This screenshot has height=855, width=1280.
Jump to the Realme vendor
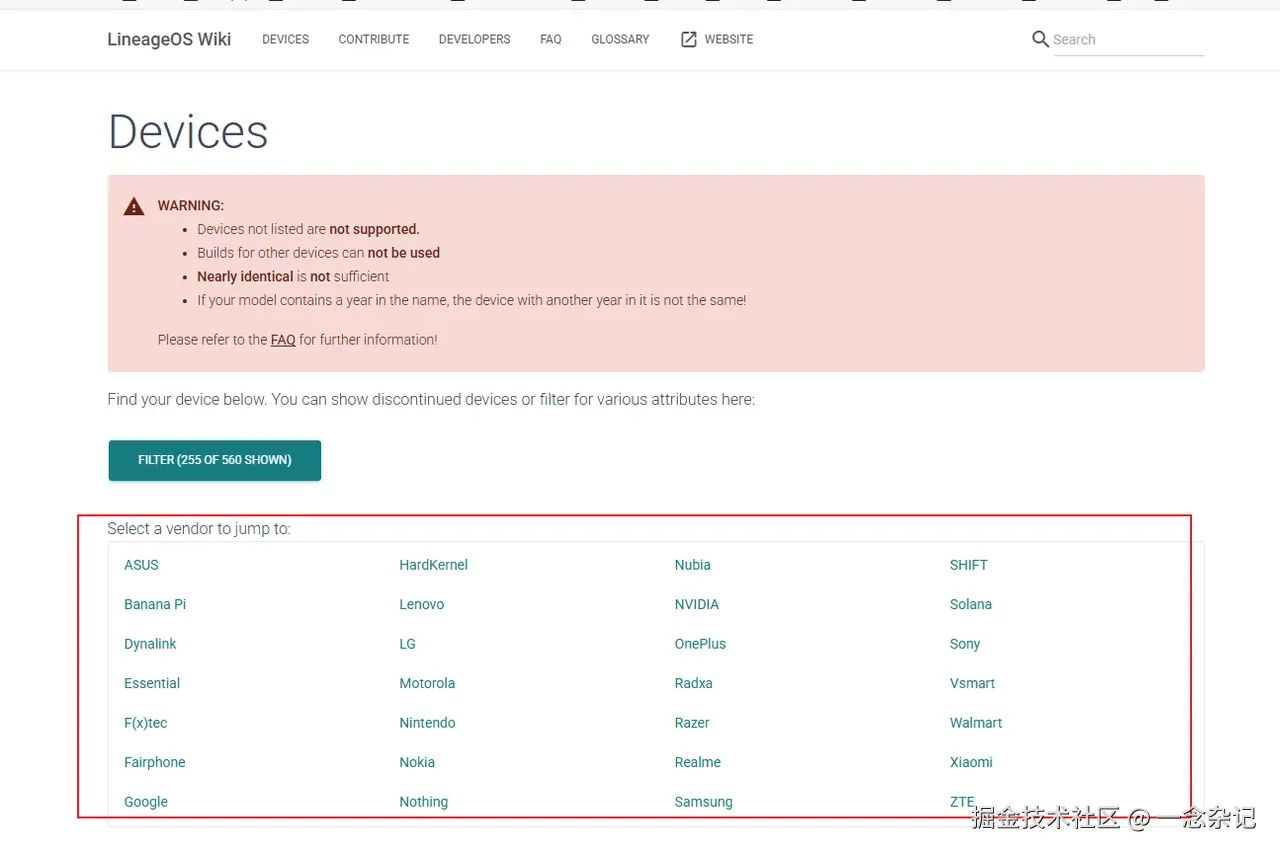point(697,762)
